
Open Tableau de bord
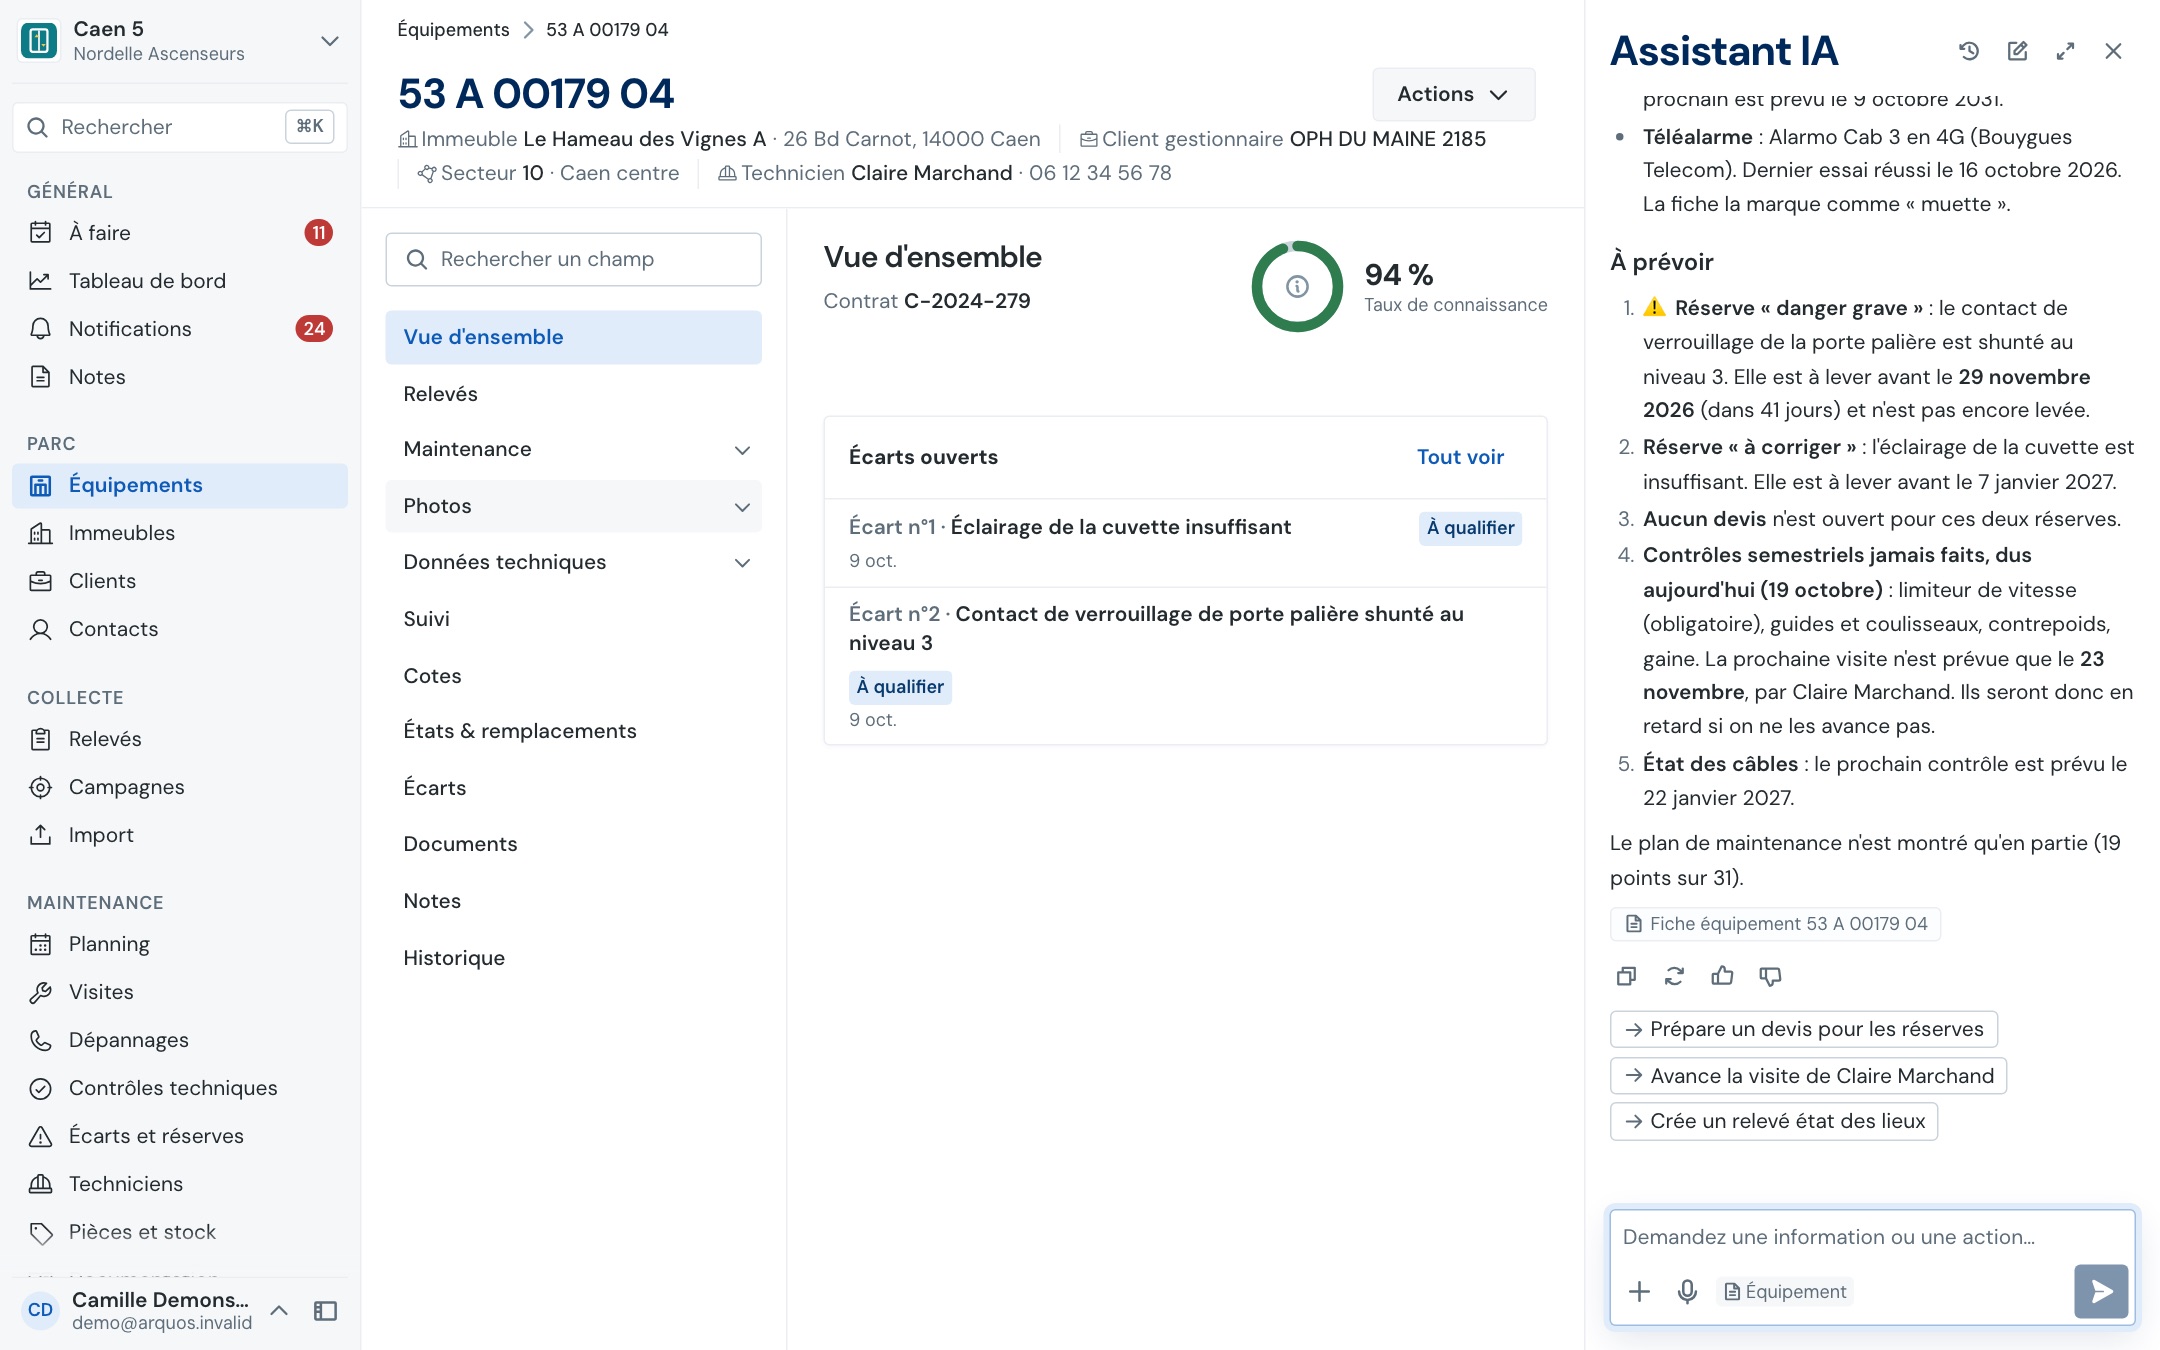(x=180, y=281)
